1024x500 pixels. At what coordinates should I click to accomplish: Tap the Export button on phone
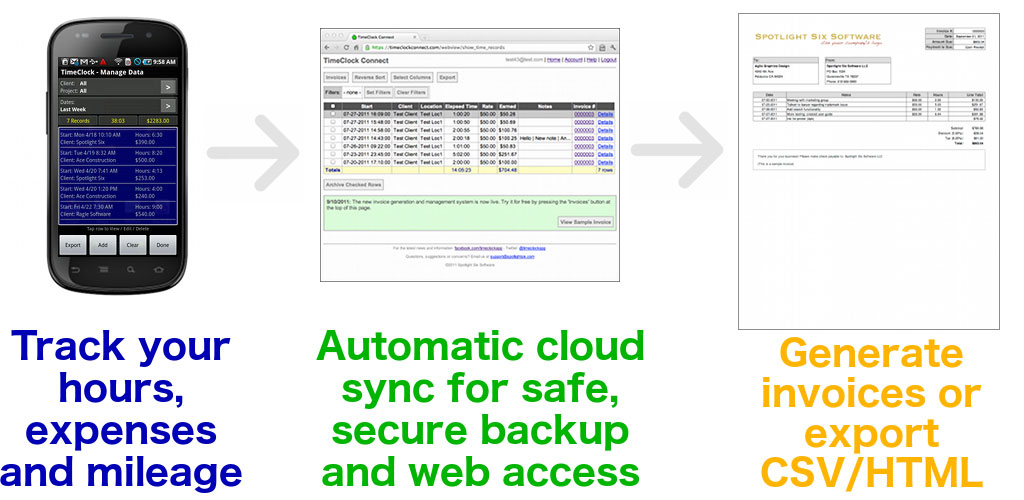click(x=72, y=245)
